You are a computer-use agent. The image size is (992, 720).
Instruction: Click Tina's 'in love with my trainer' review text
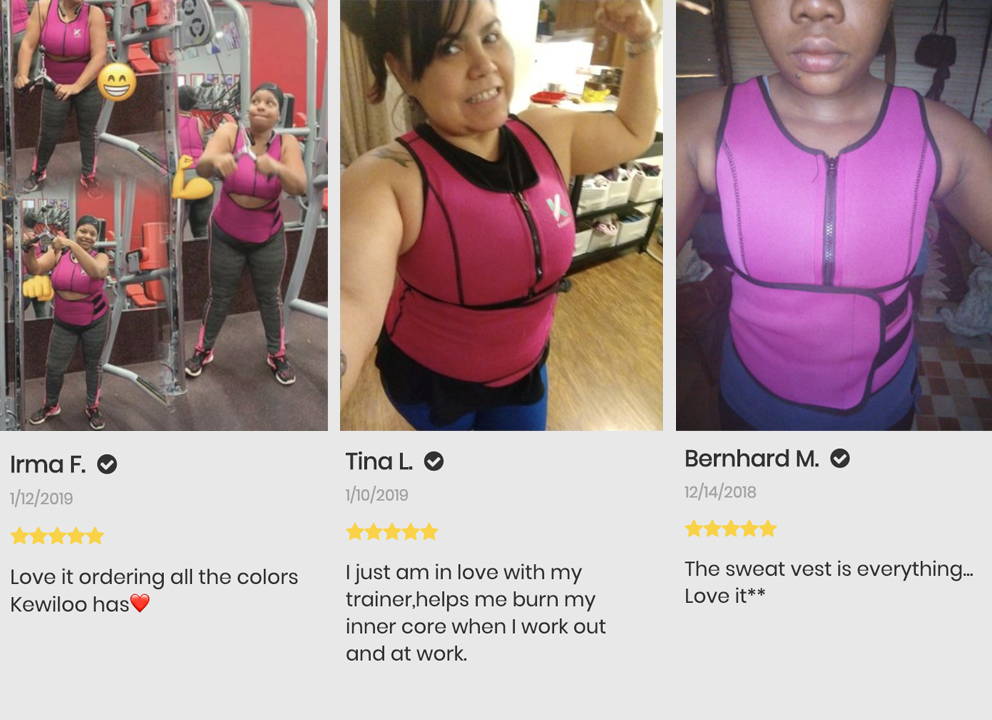(x=476, y=612)
